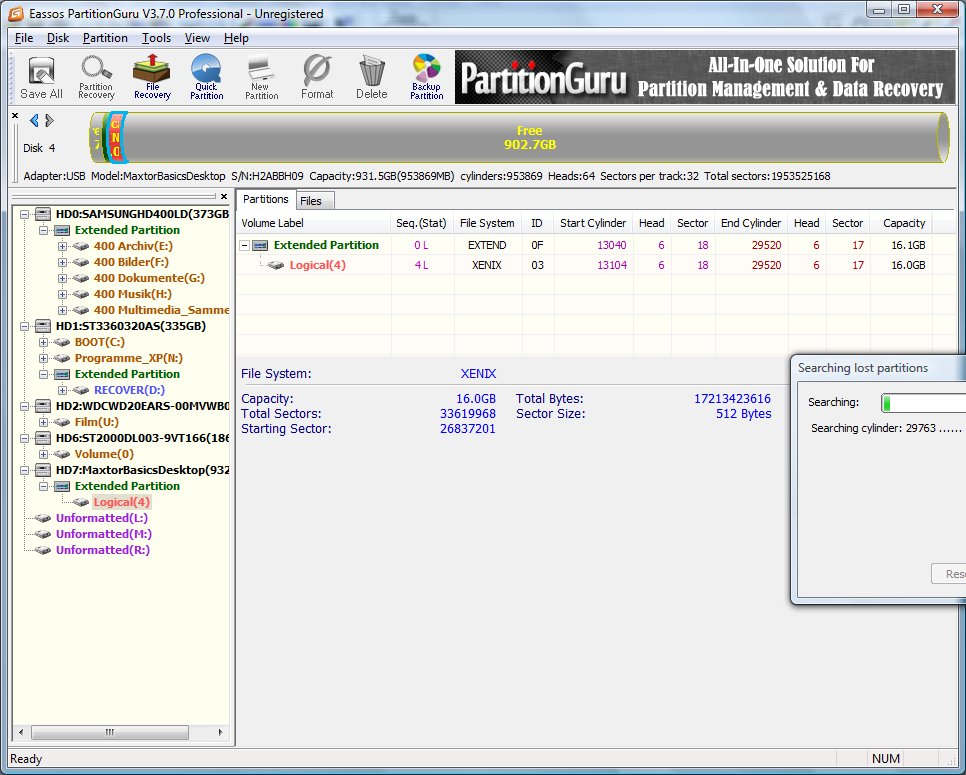
Task: Click the highlighted partition segment in disk map
Action: click(116, 137)
